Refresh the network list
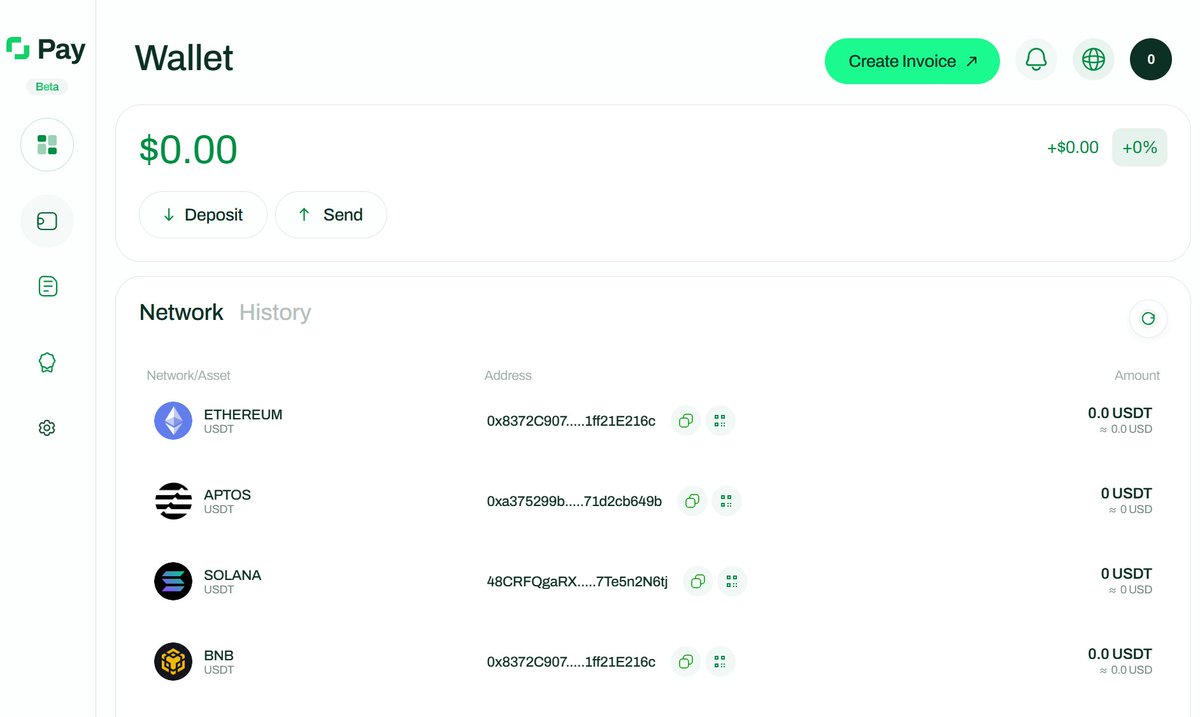 tap(1148, 318)
